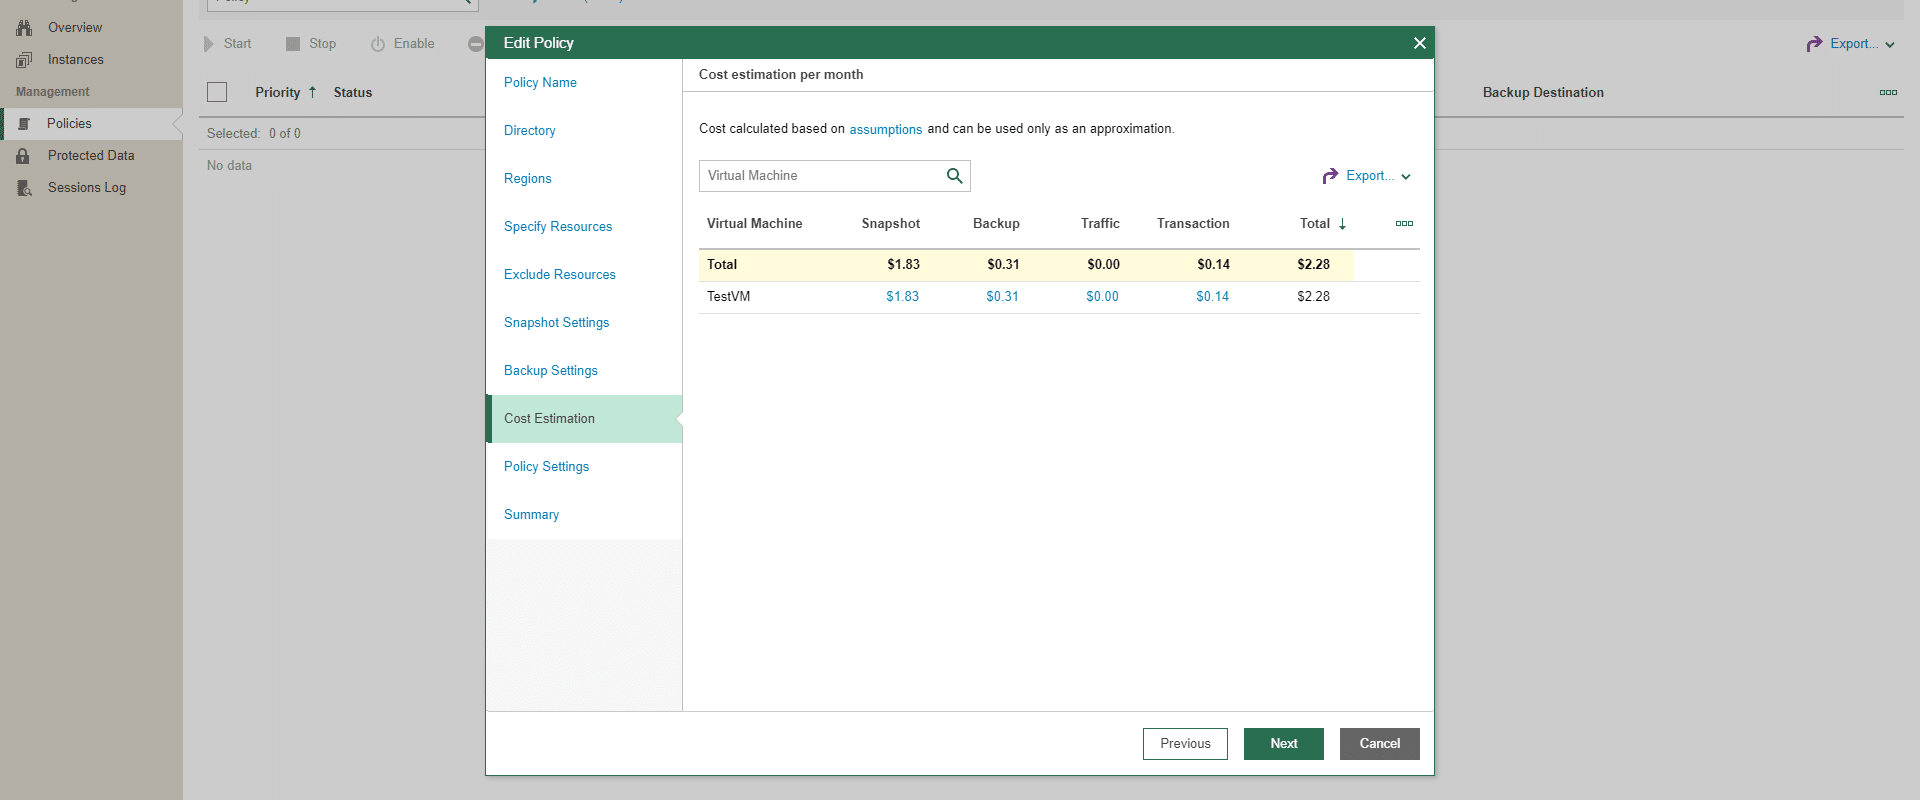Select the TestVM row name
The width and height of the screenshot is (1920, 800).
pyautogui.click(x=728, y=297)
